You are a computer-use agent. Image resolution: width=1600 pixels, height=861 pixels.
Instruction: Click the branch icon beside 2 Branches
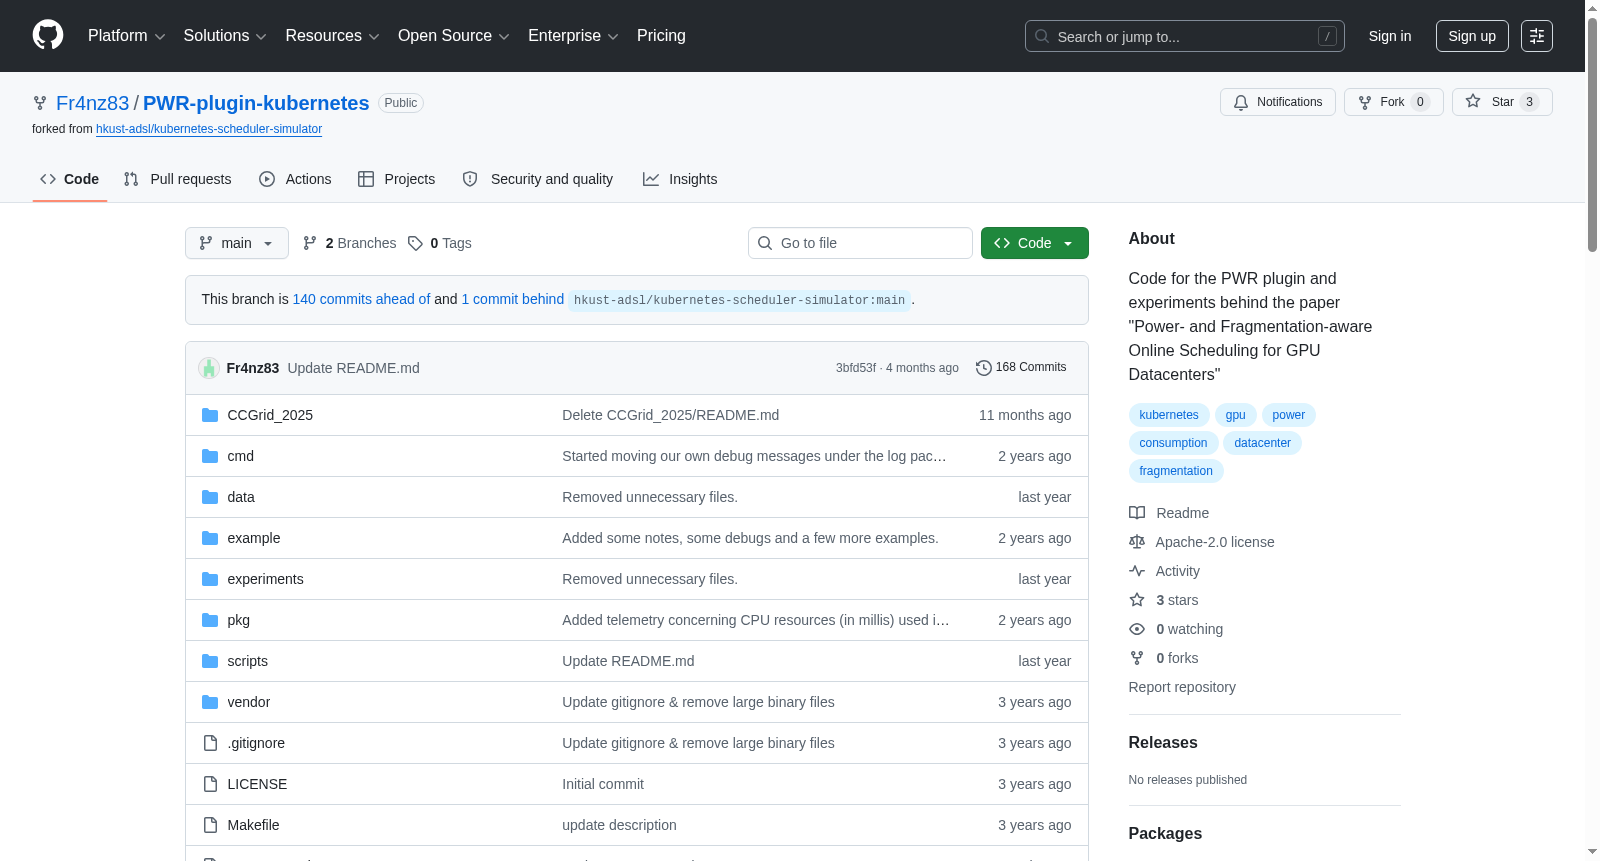tap(310, 243)
